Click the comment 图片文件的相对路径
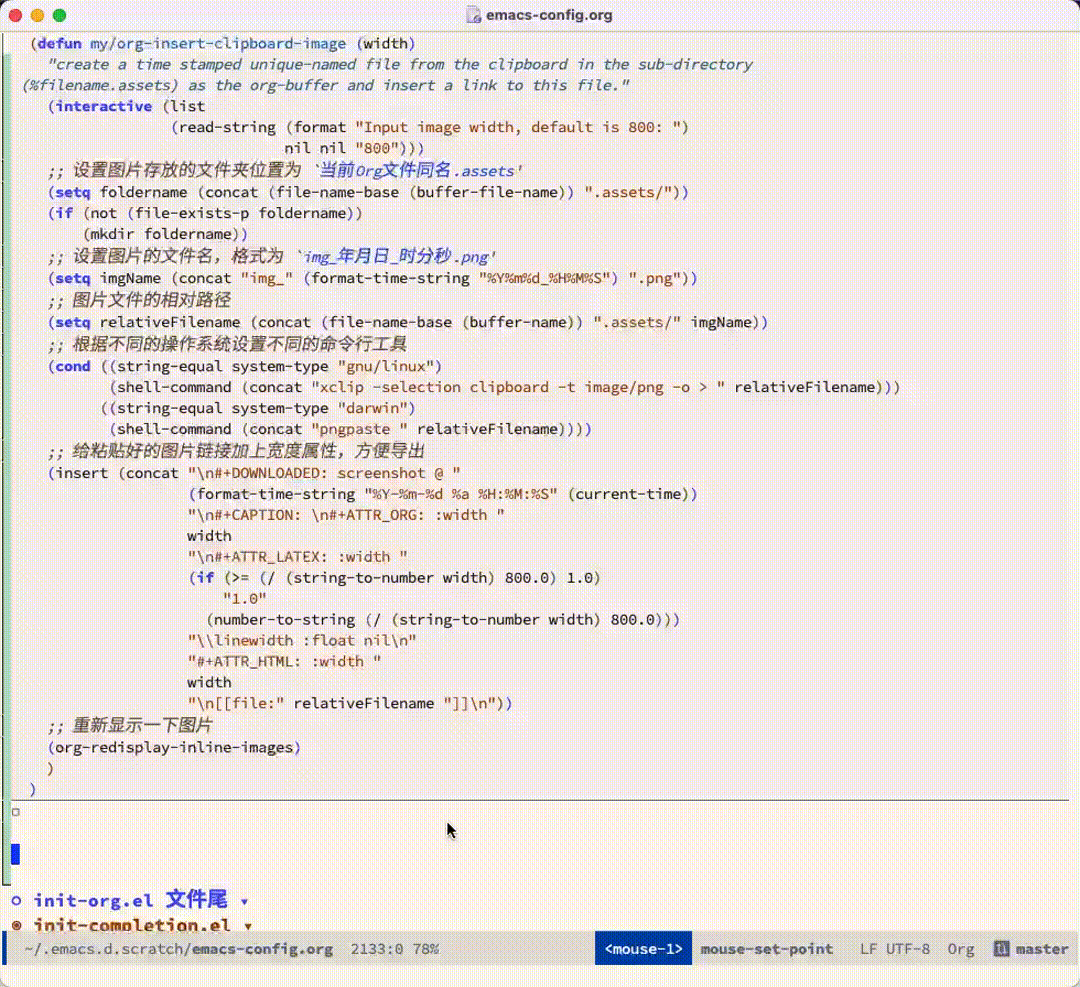This screenshot has width=1080, height=987. (139, 300)
